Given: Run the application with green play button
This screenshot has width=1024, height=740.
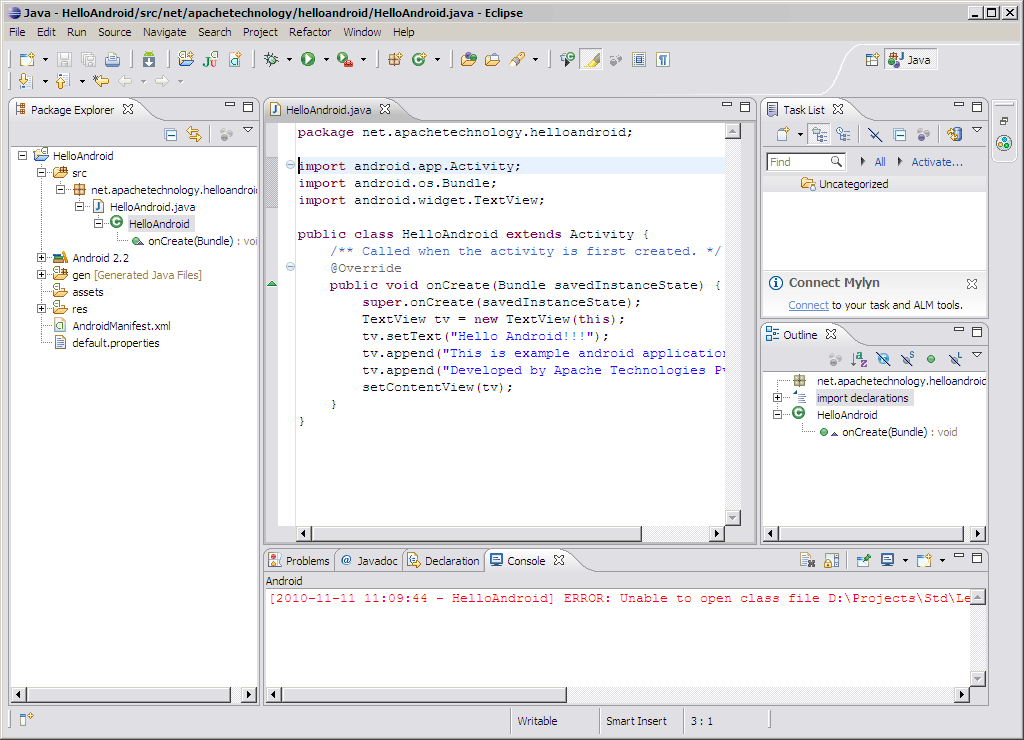Looking at the screenshot, I should [x=308, y=59].
